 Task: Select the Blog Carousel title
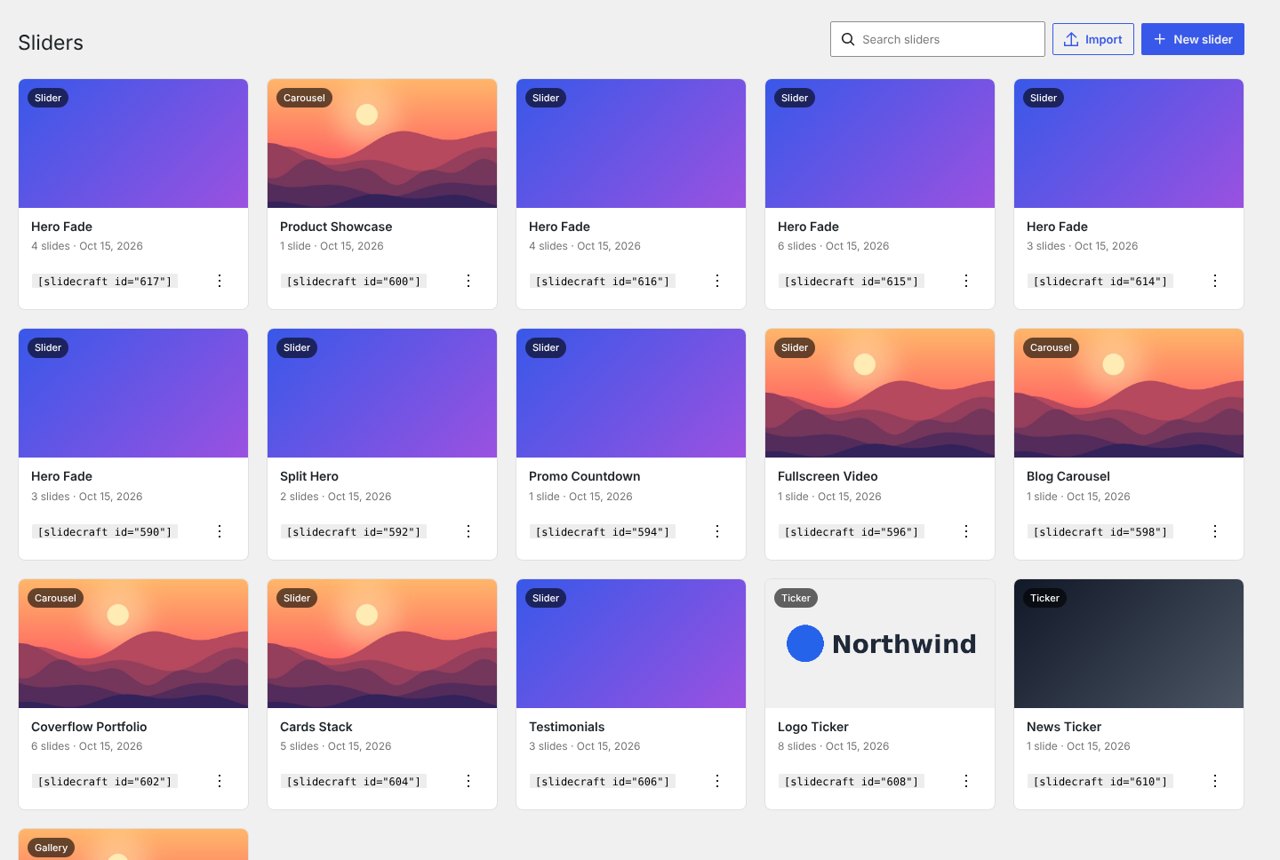1068,476
